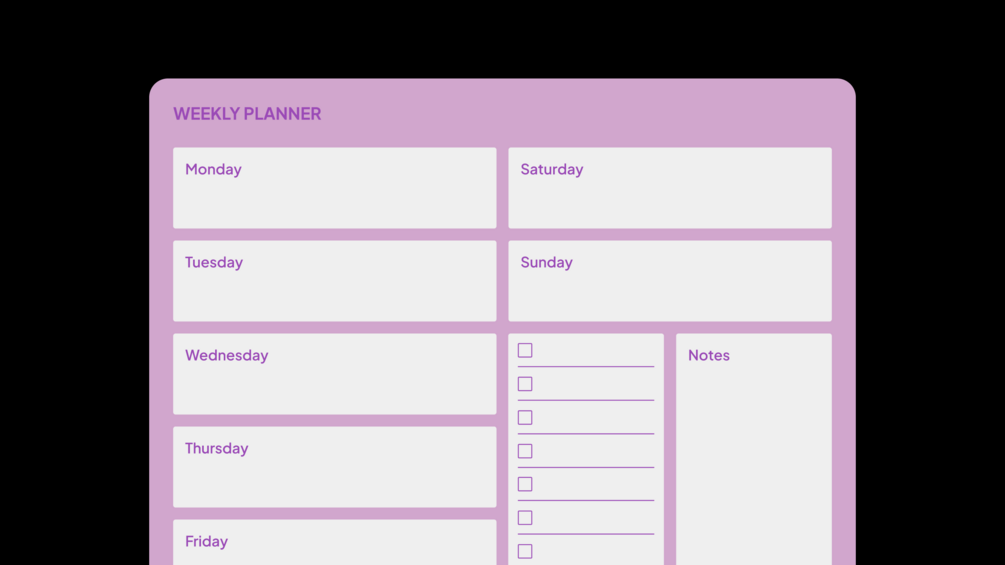Focus the Thursday entry area

click(334, 474)
